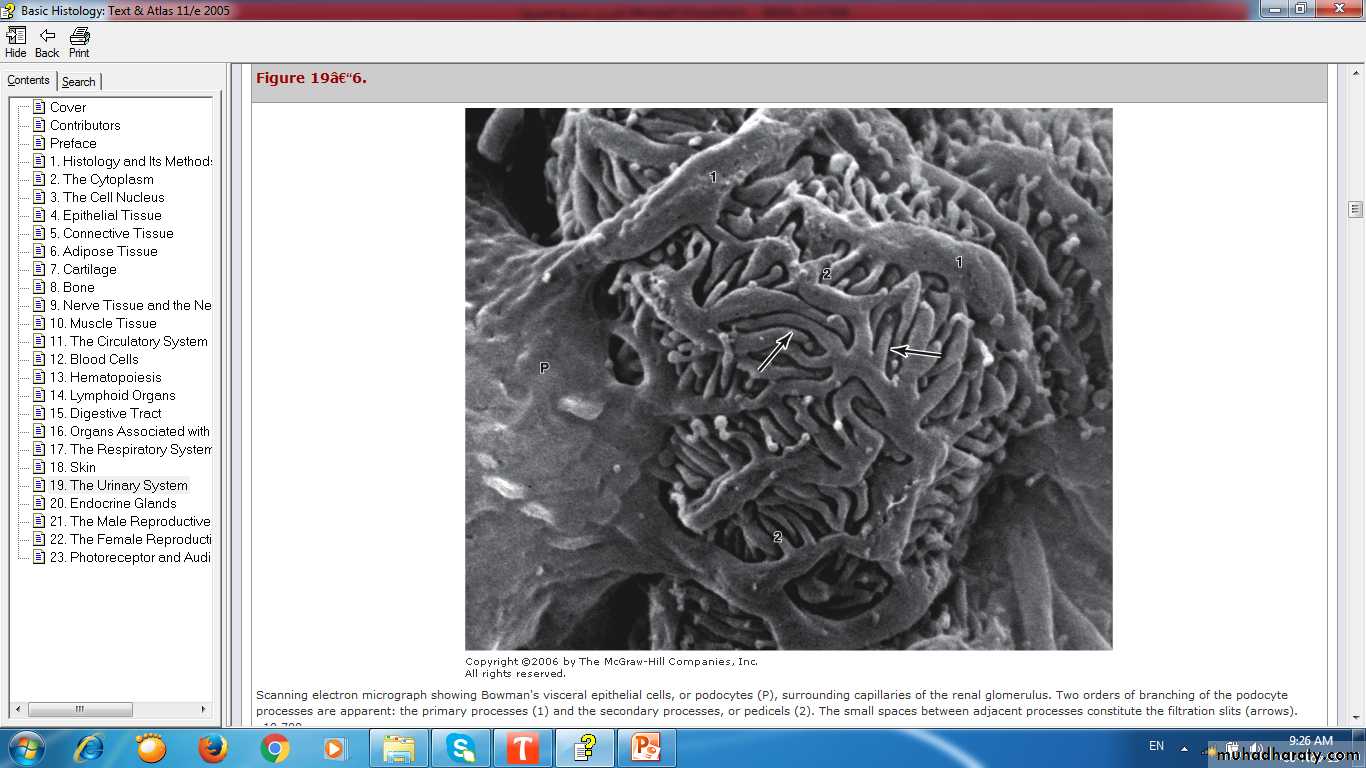Launch Firefox from the taskbar
This screenshot has width=1366, height=768.
(212, 748)
